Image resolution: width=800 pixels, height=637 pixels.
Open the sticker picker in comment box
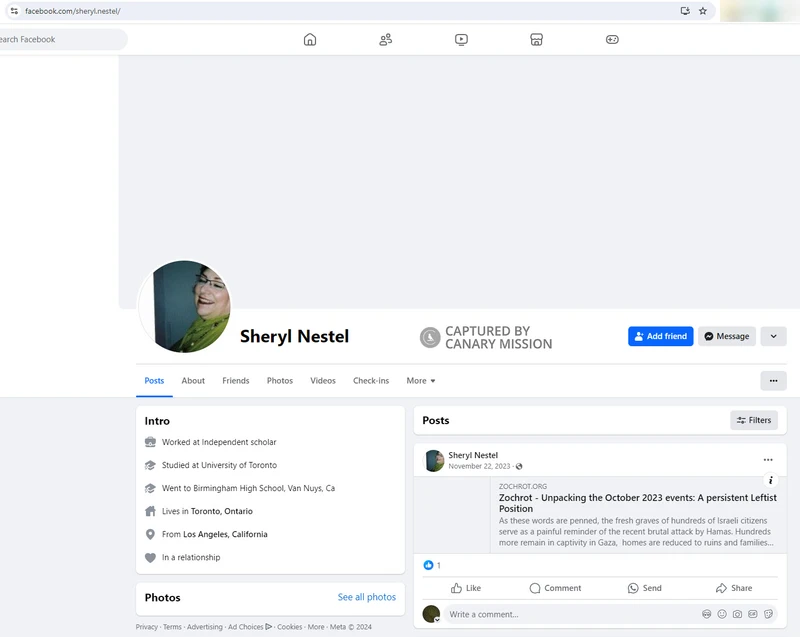pyautogui.click(x=768, y=614)
